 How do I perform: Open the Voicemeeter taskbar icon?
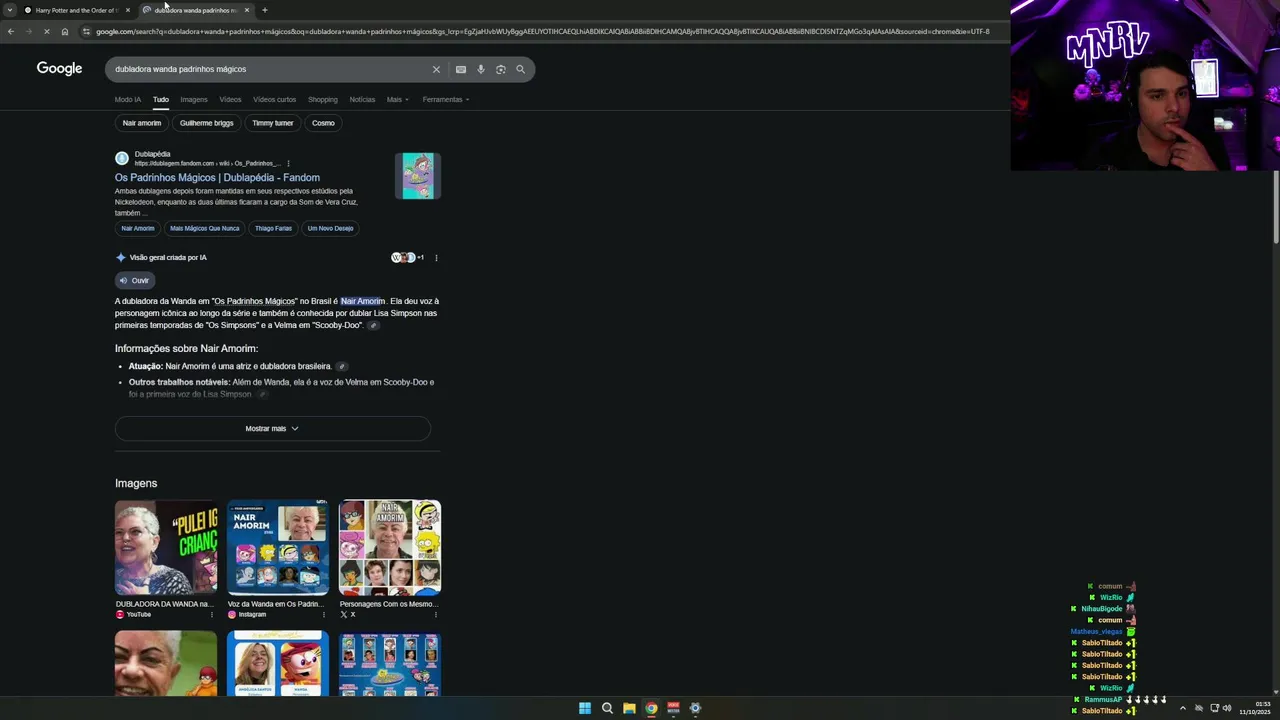(673, 708)
